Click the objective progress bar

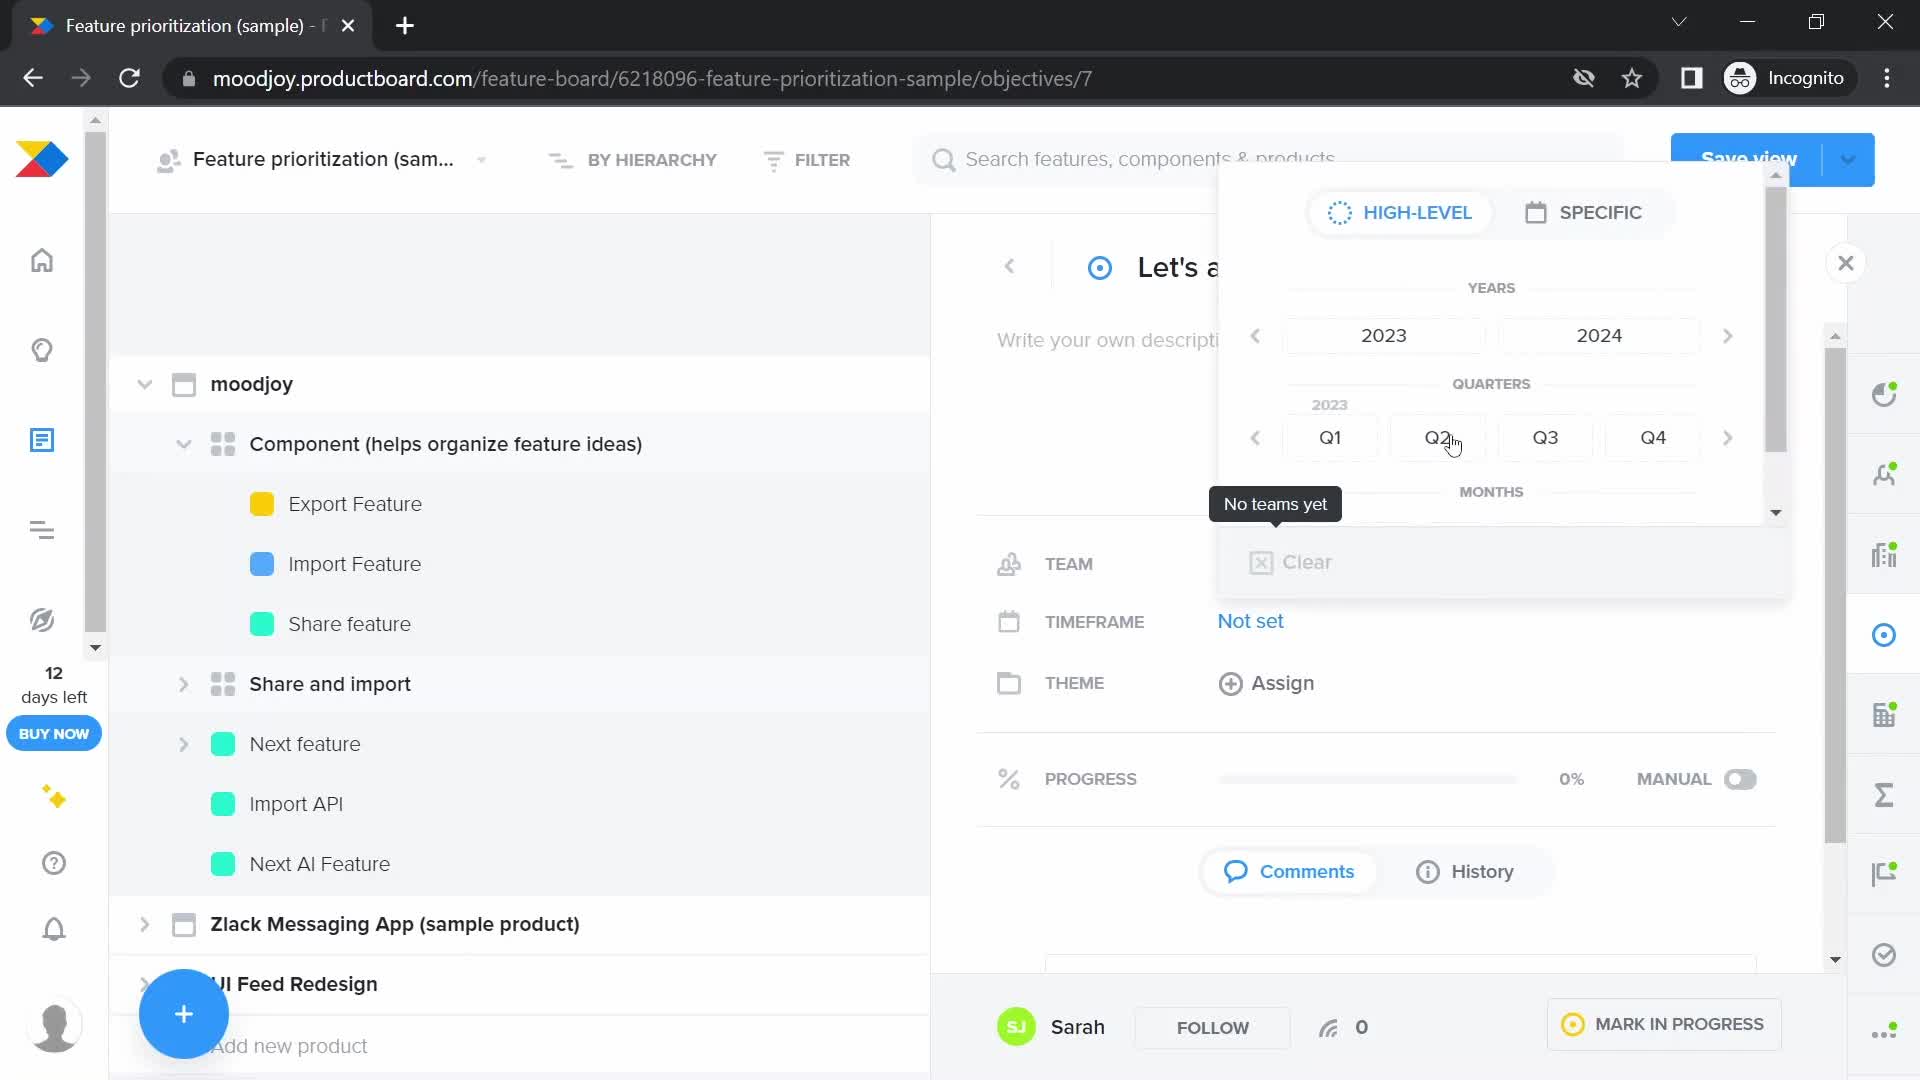(x=1367, y=779)
